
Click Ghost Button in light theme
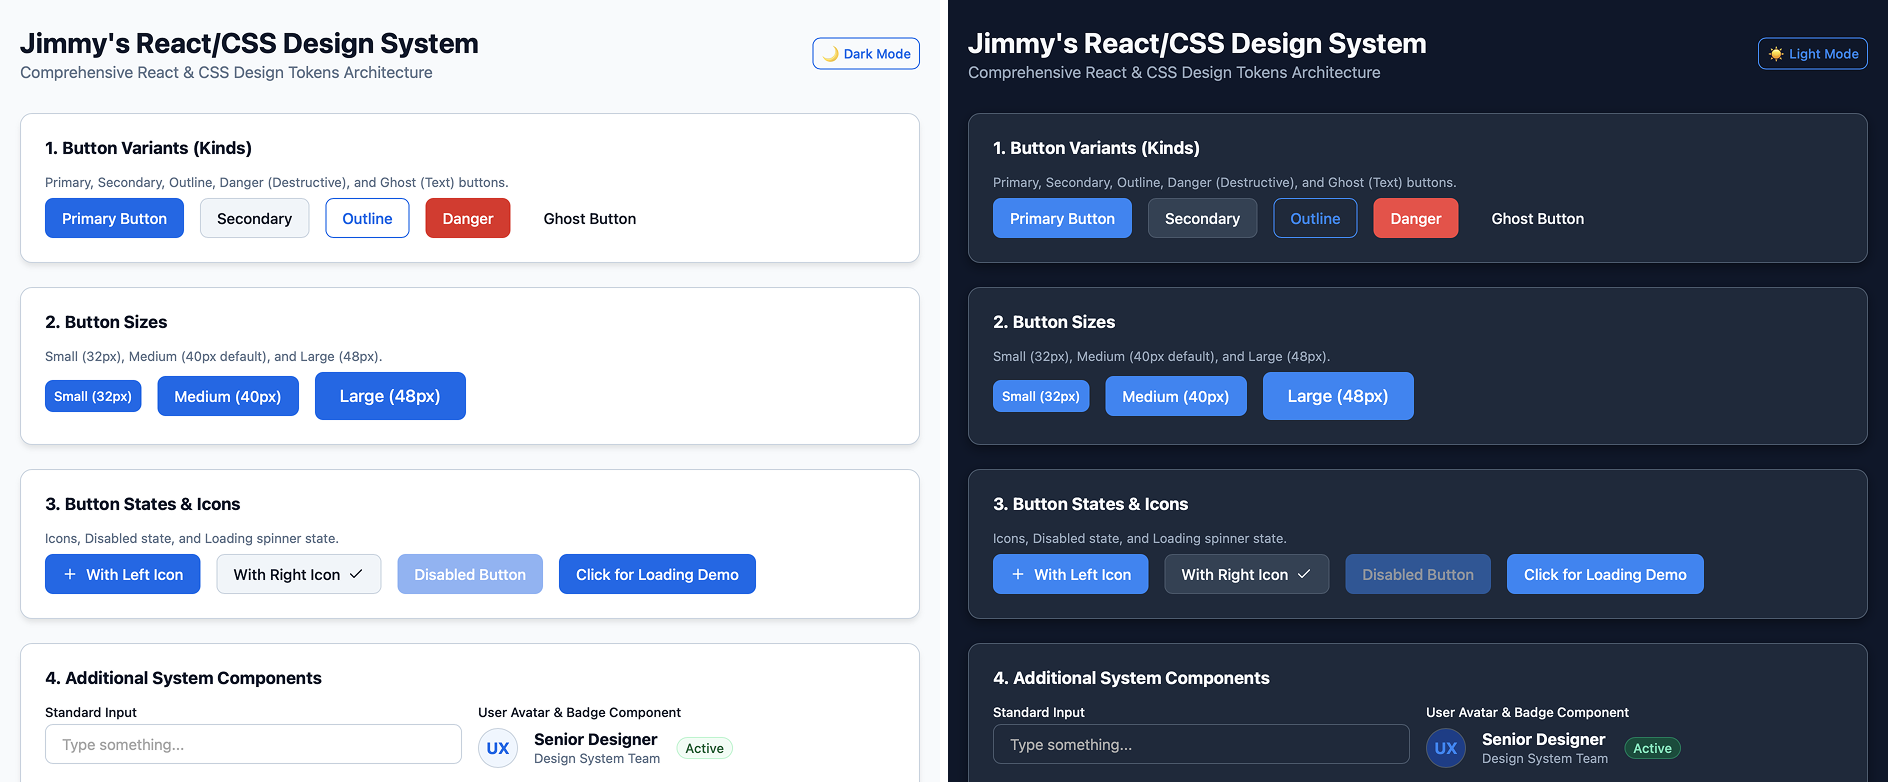pyautogui.click(x=590, y=218)
